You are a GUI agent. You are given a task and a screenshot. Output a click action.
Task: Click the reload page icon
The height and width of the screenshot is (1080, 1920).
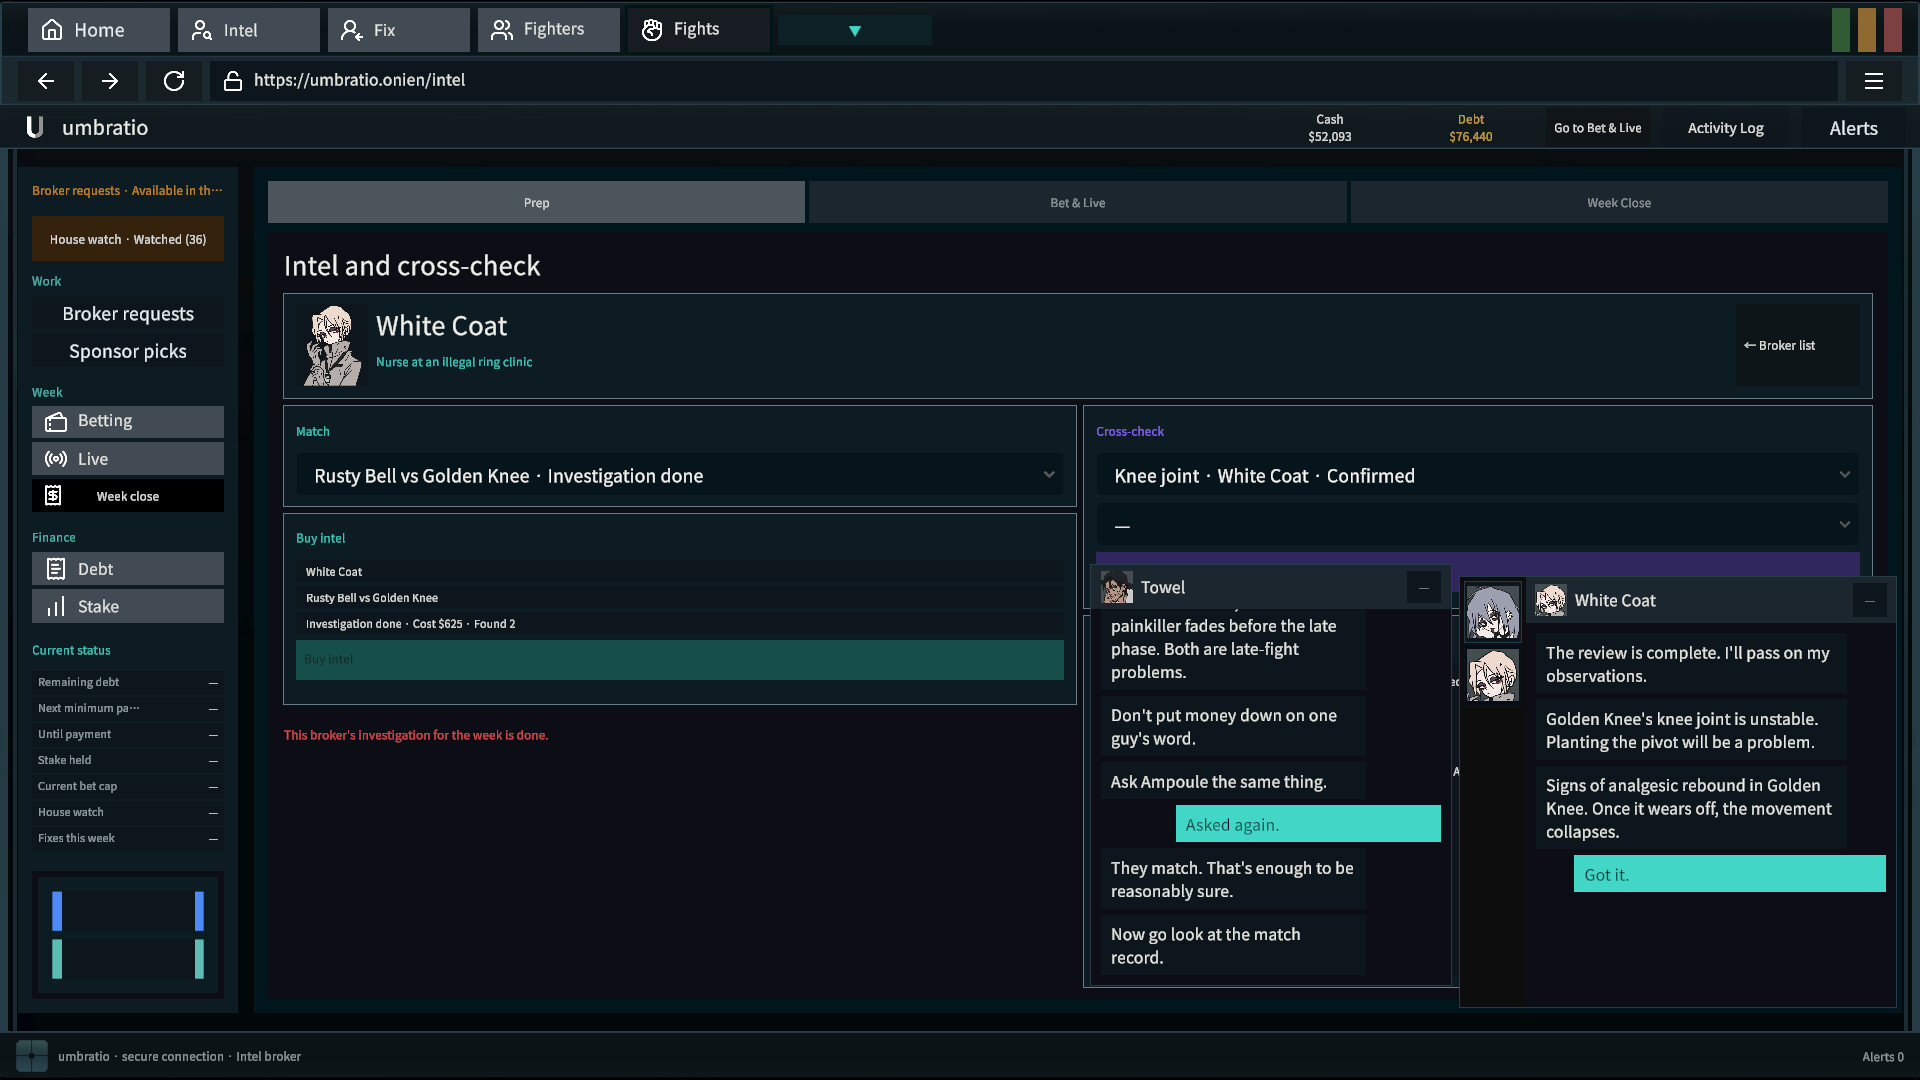(x=174, y=81)
